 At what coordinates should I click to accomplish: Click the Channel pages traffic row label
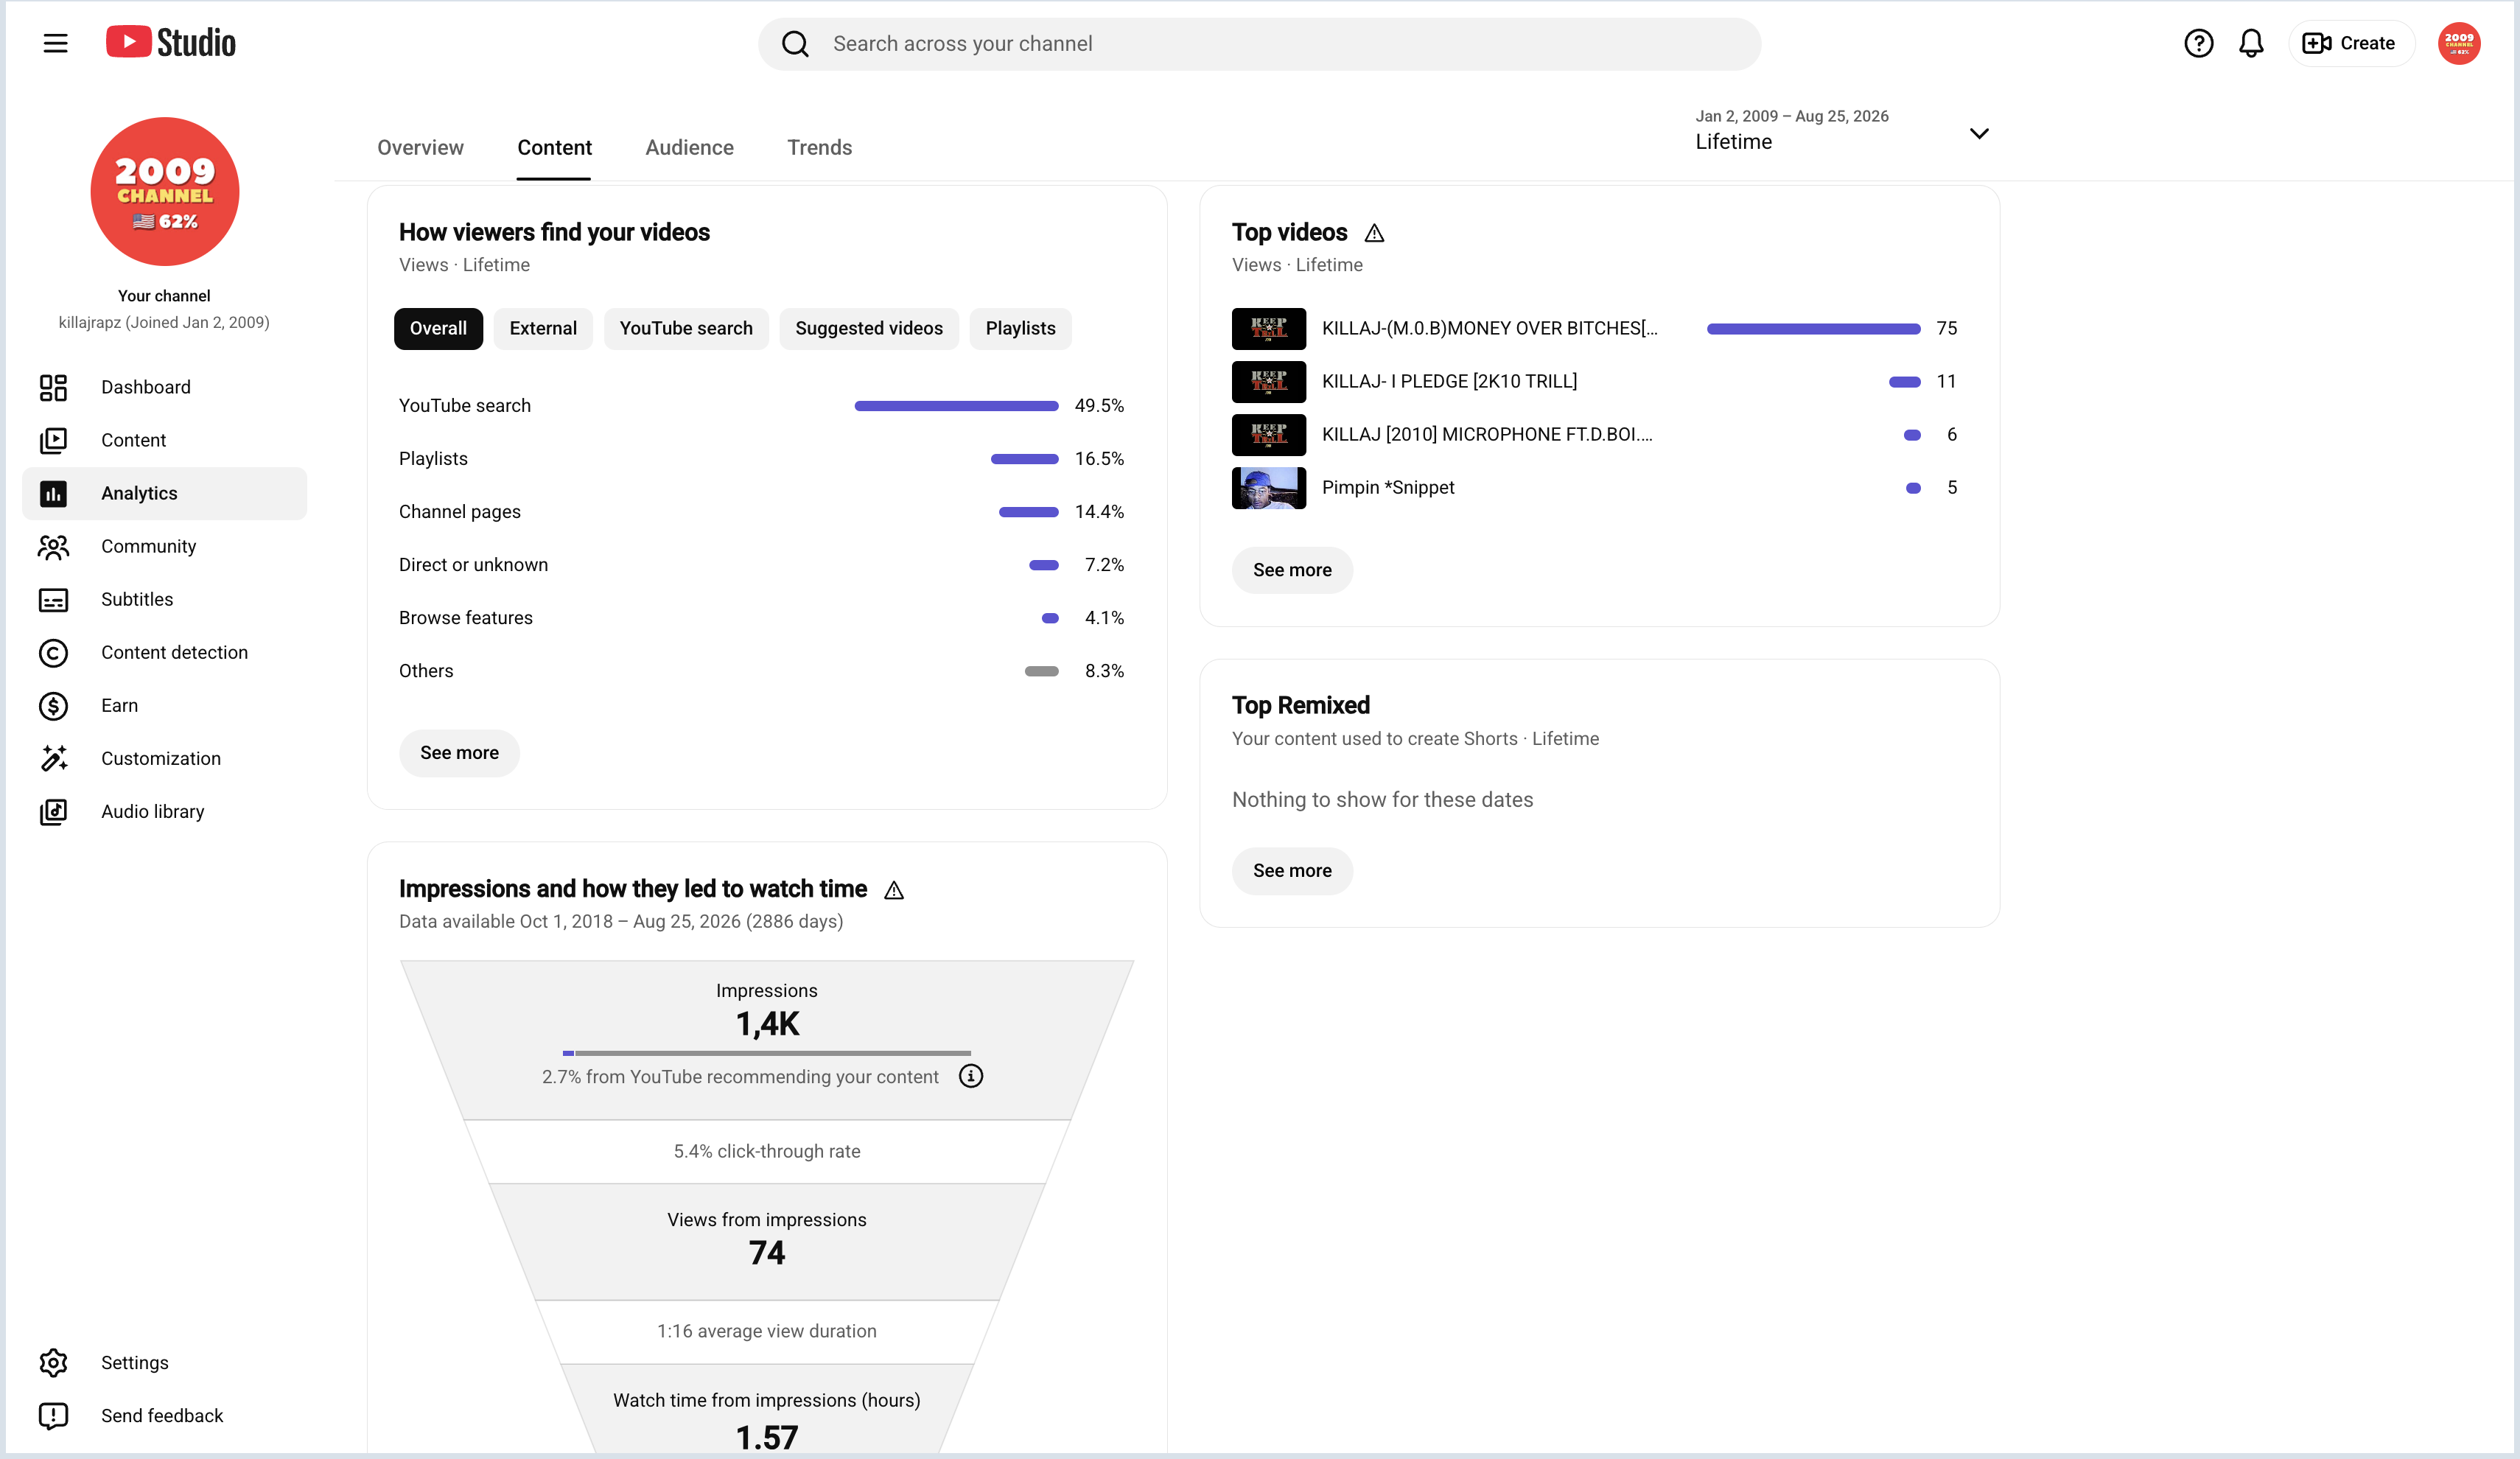459,511
